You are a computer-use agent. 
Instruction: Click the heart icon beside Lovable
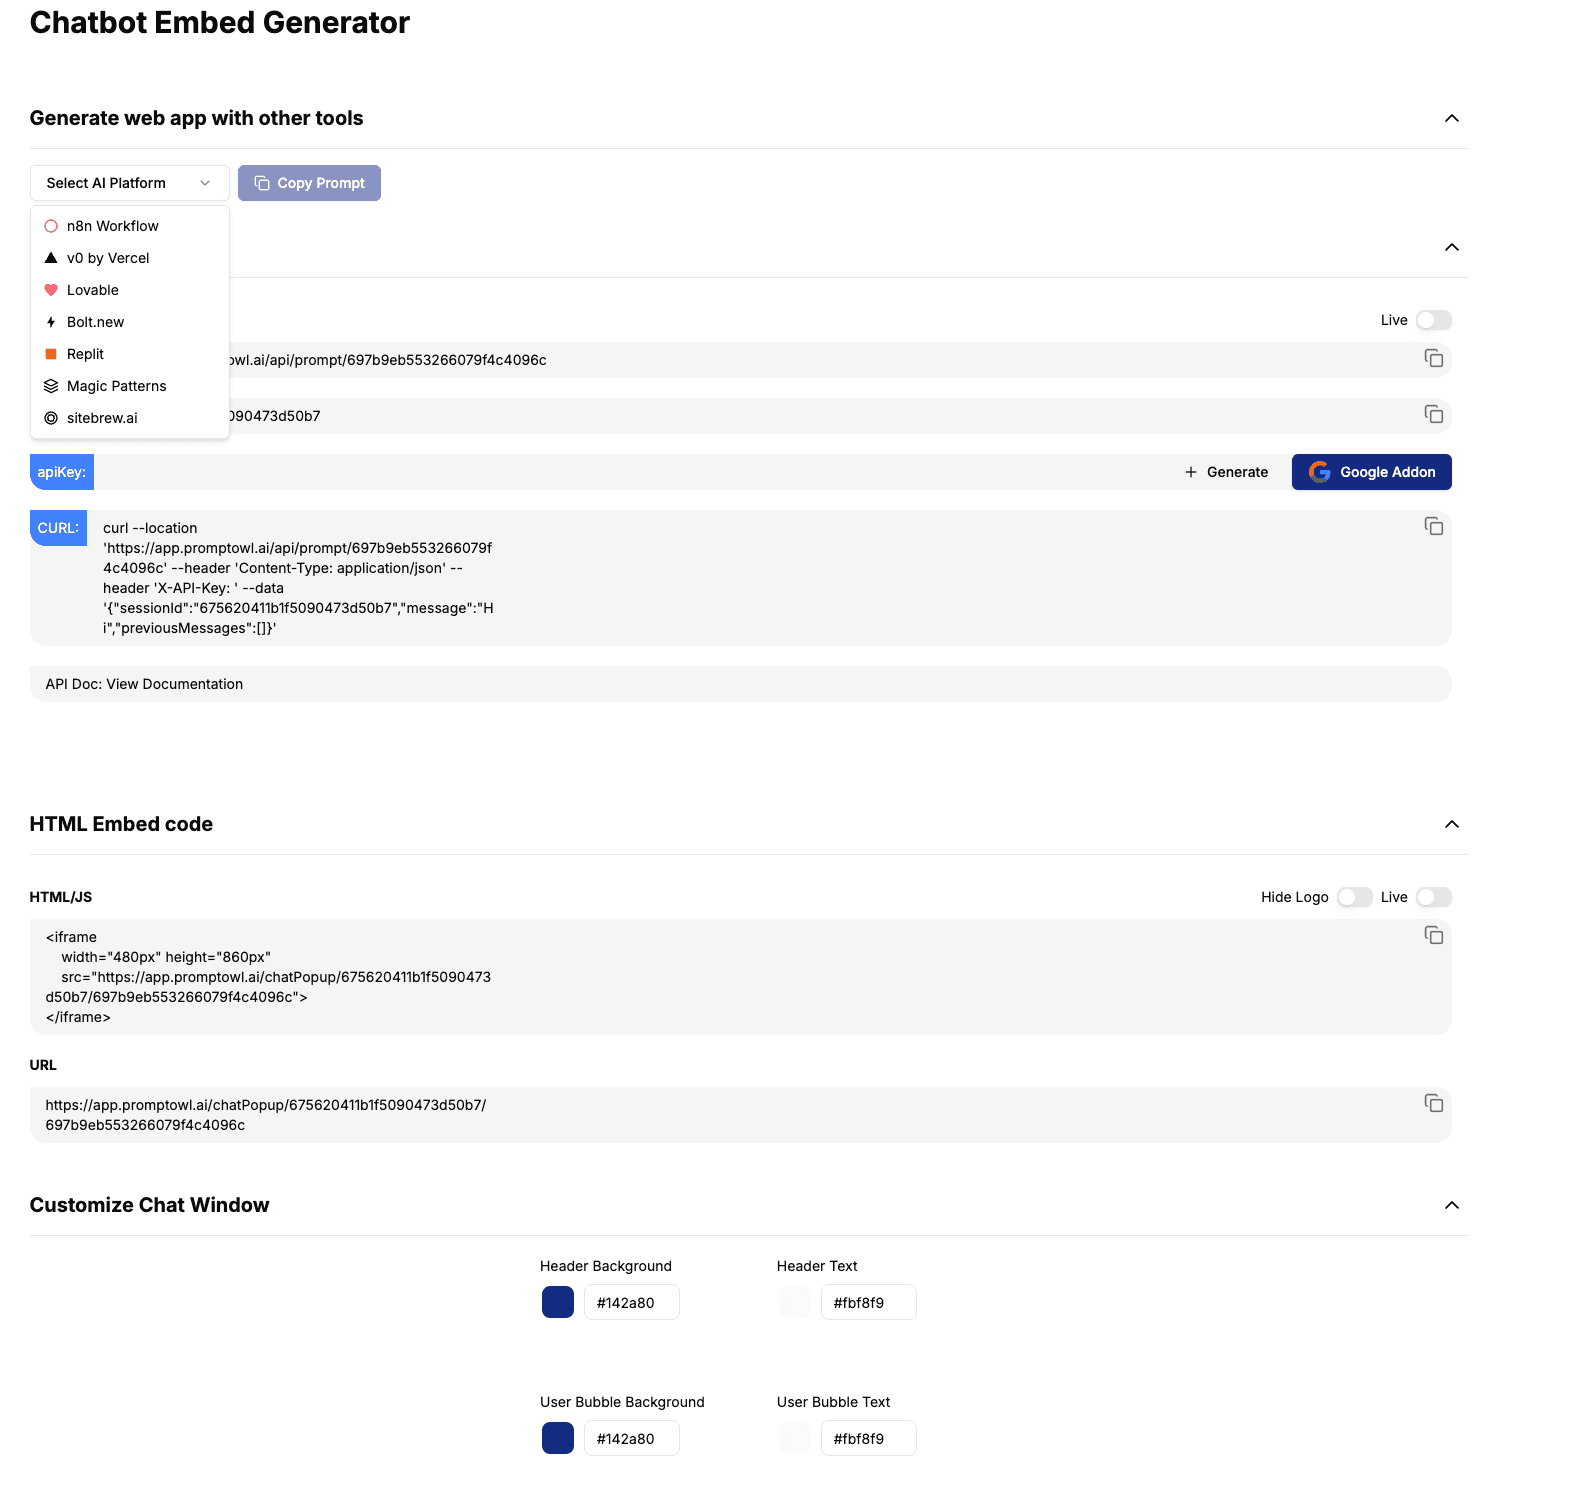pos(51,290)
